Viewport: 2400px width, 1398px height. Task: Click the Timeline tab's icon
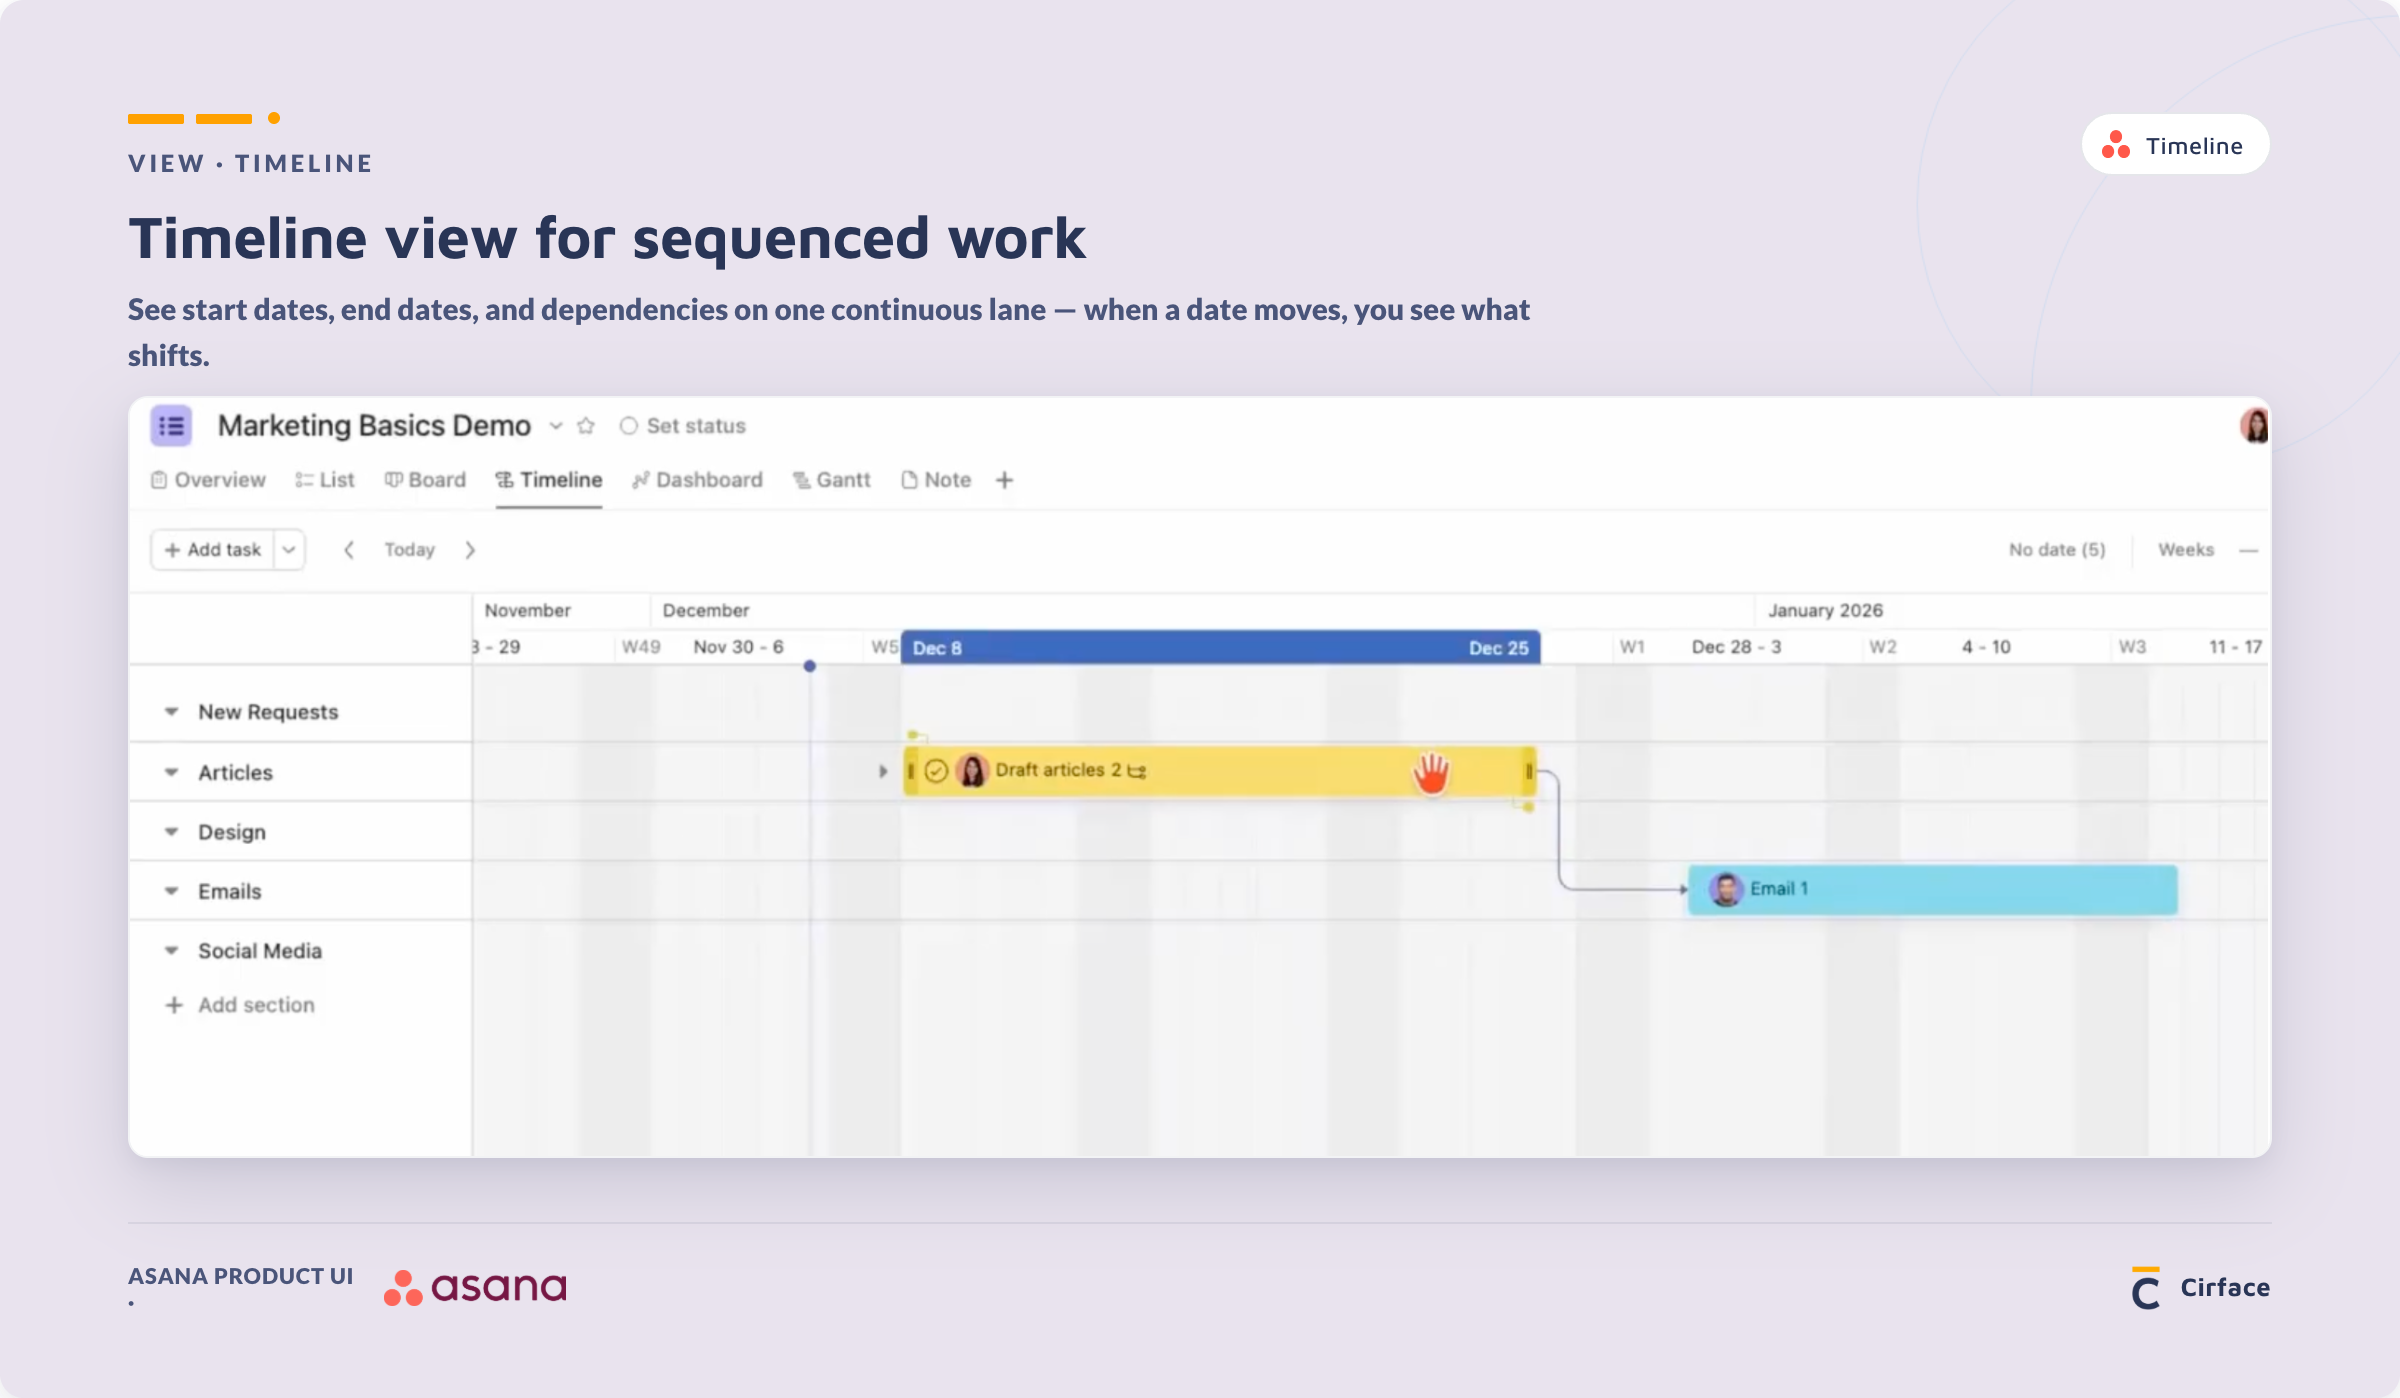[505, 480]
